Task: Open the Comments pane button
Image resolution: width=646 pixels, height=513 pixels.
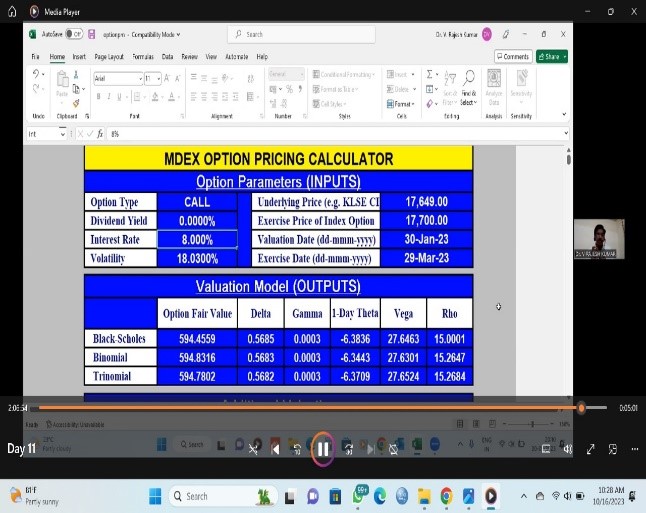Action: pos(513,56)
